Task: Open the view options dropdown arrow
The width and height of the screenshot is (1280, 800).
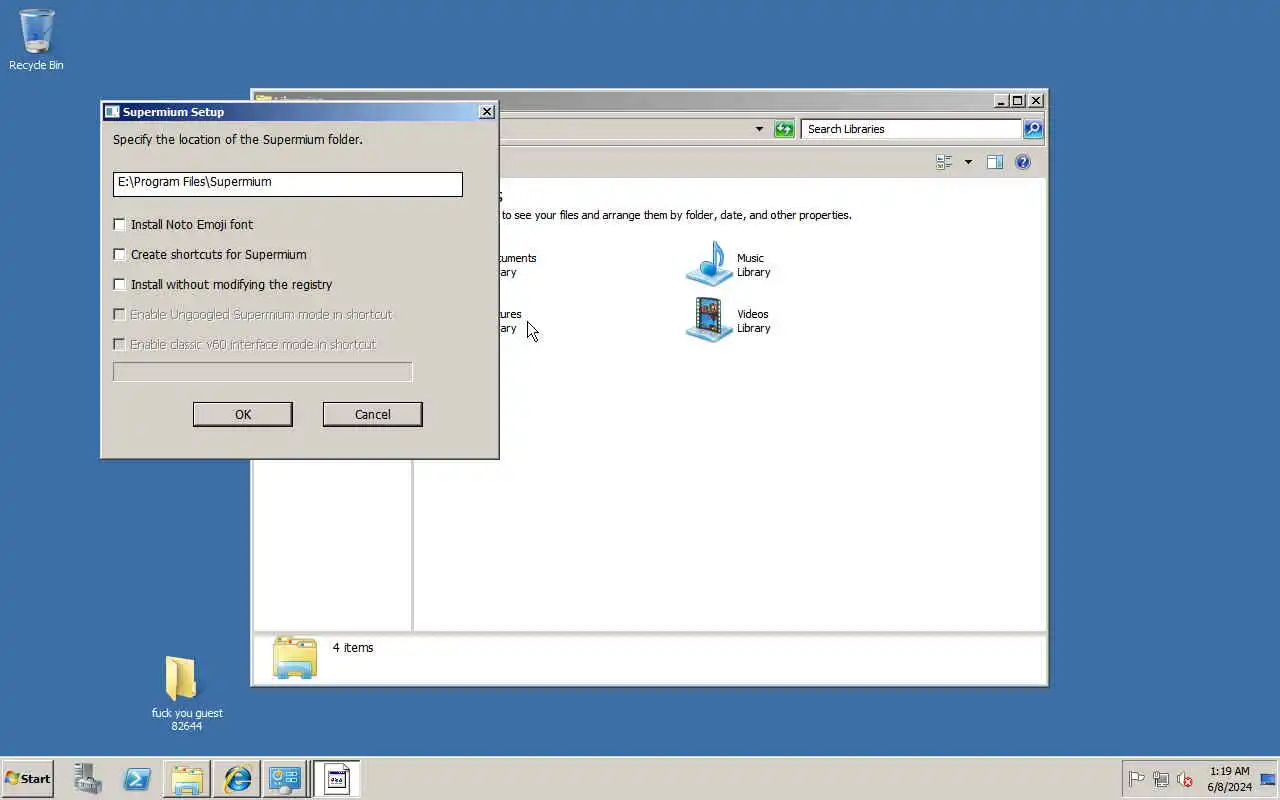Action: (x=968, y=162)
